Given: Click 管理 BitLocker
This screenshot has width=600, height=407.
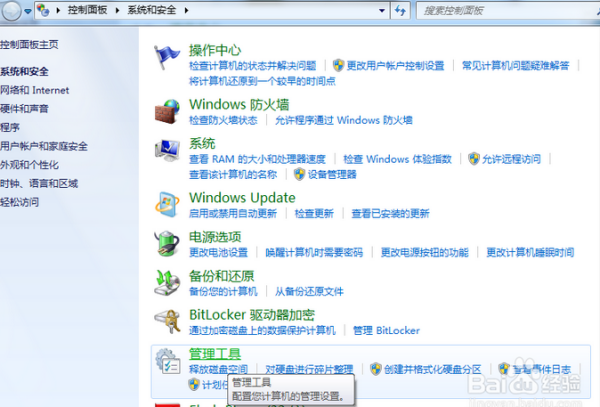Looking at the screenshot, I should coord(386,330).
